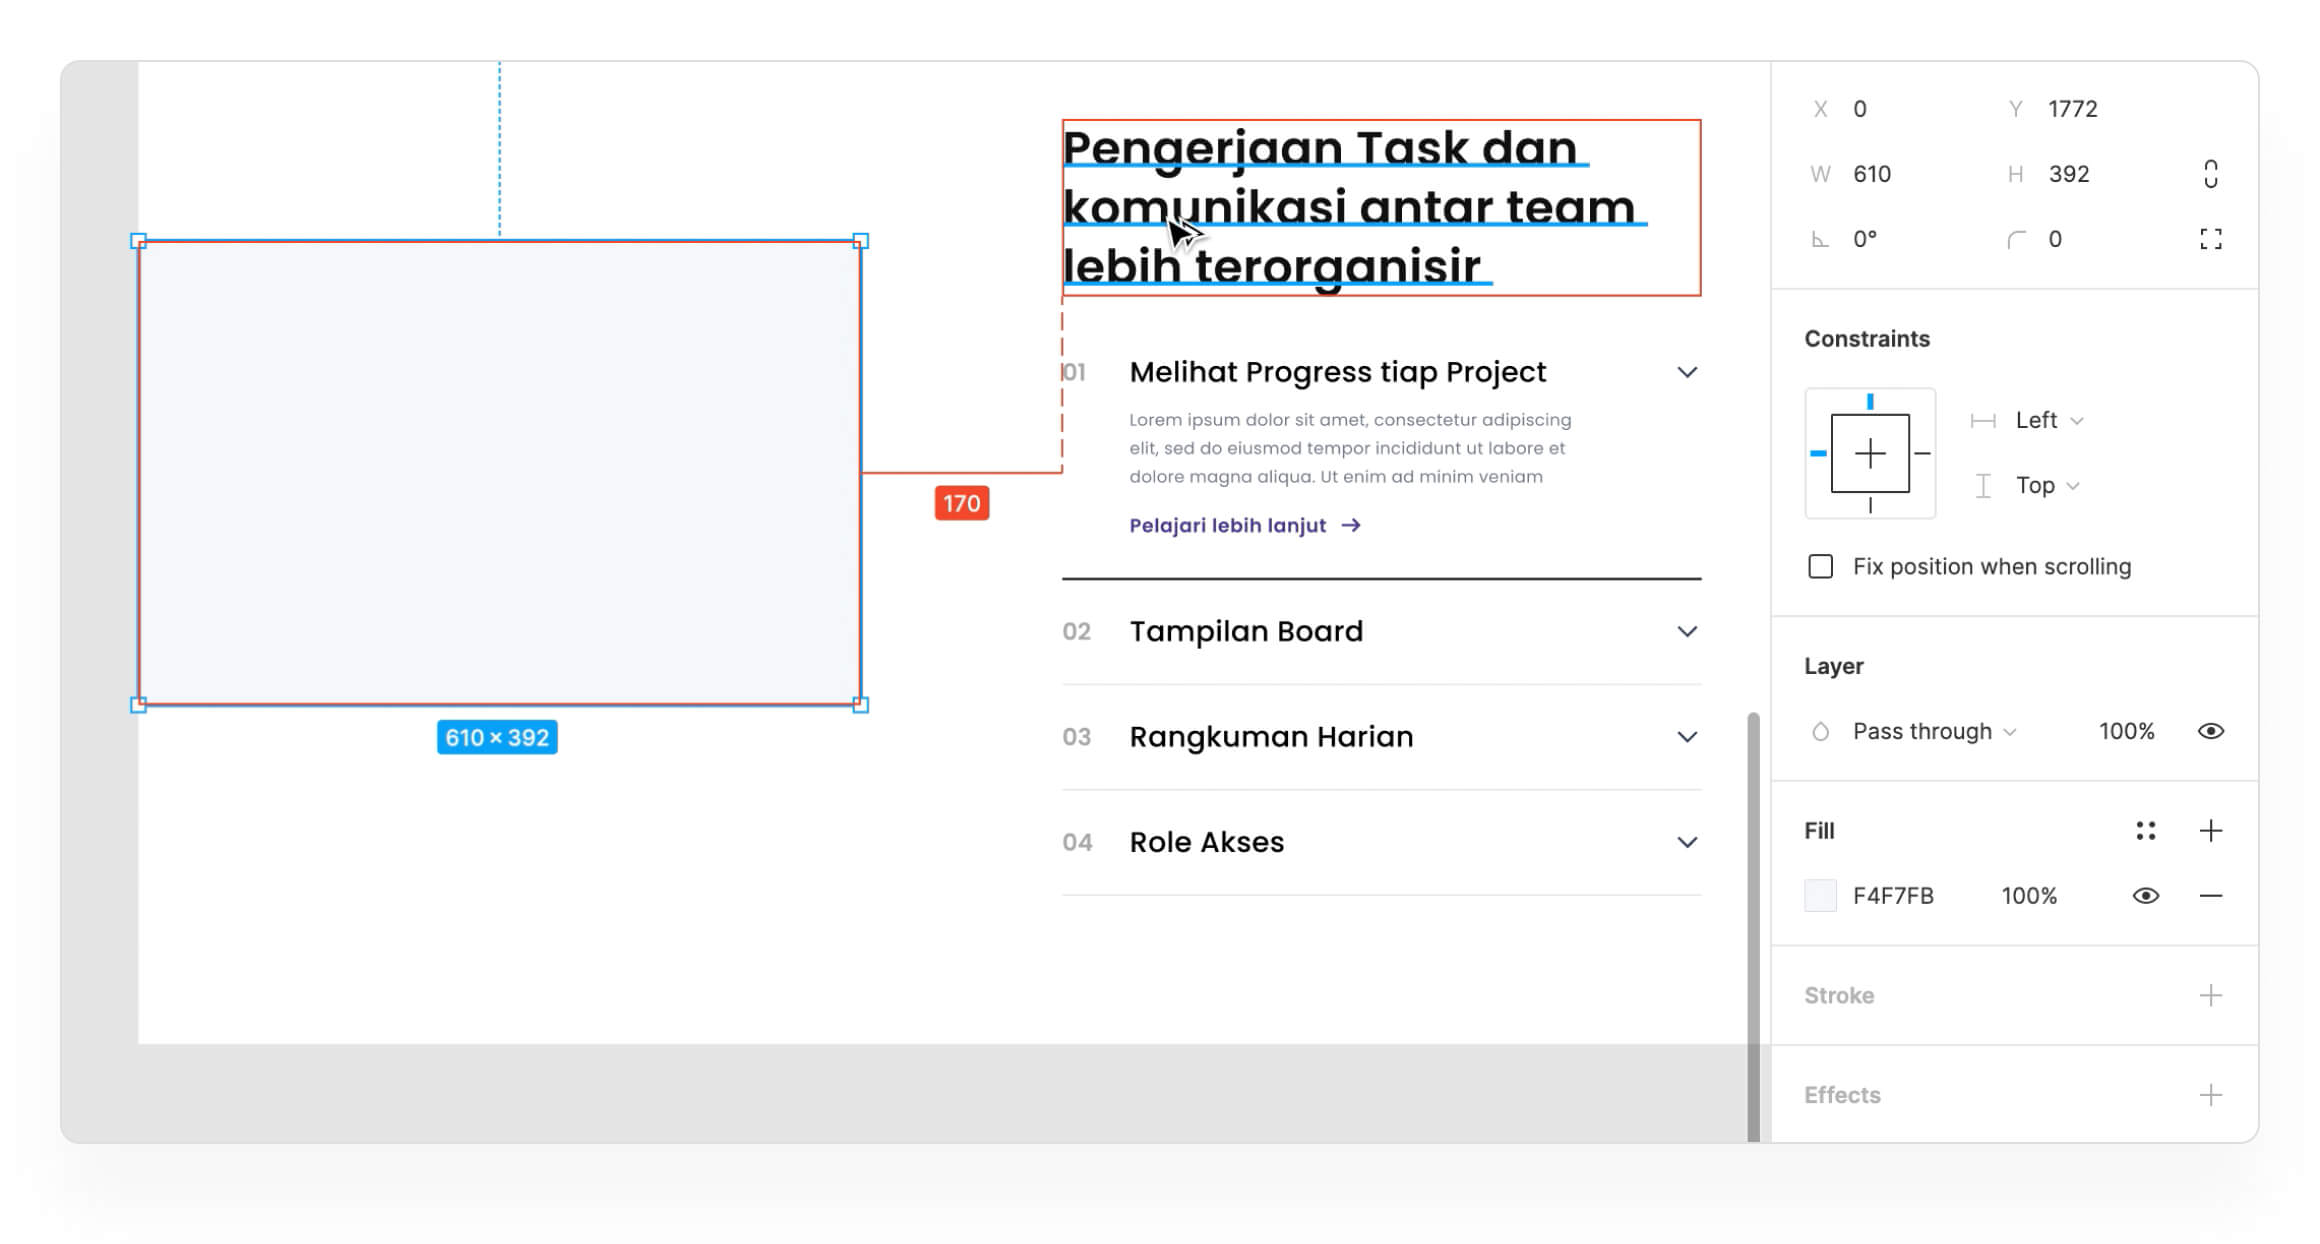Click the blend mode droplet icon
The height and width of the screenshot is (1244, 2320).
pos(1820,732)
